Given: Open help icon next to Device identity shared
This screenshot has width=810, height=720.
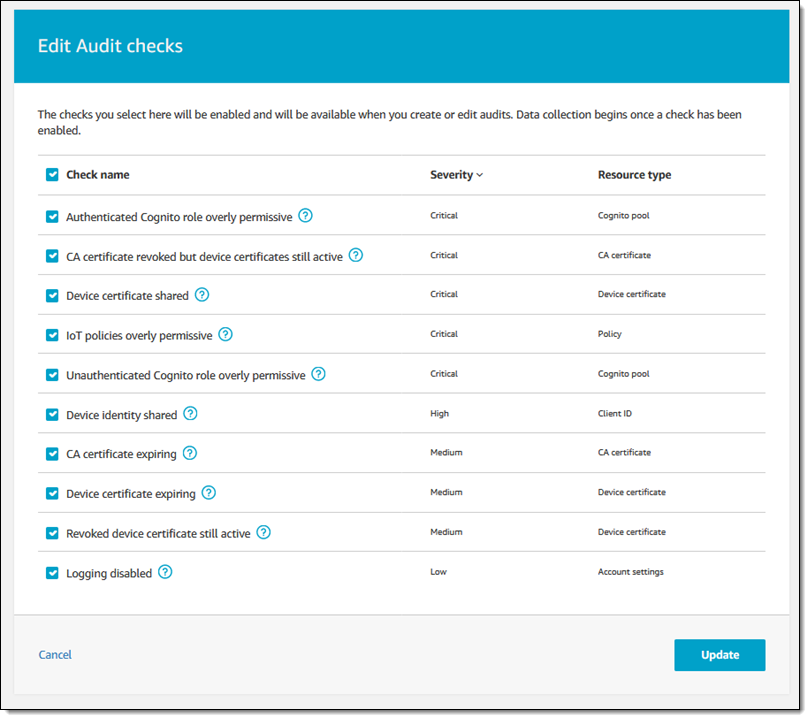Looking at the screenshot, I should click(x=190, y=413).
